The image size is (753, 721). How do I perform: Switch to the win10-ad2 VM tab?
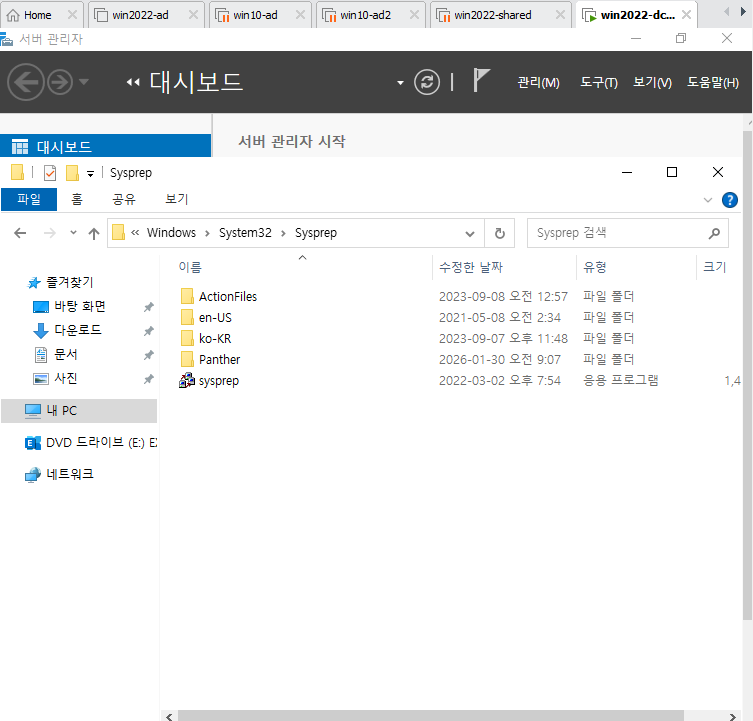click(370, 15)
